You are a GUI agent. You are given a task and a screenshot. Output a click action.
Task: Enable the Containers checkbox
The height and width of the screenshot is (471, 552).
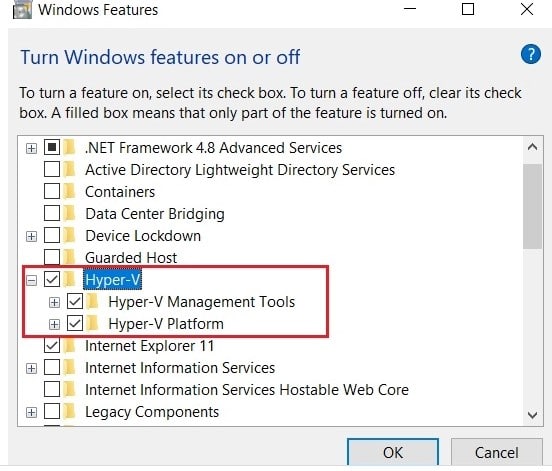tap(52, 191)
